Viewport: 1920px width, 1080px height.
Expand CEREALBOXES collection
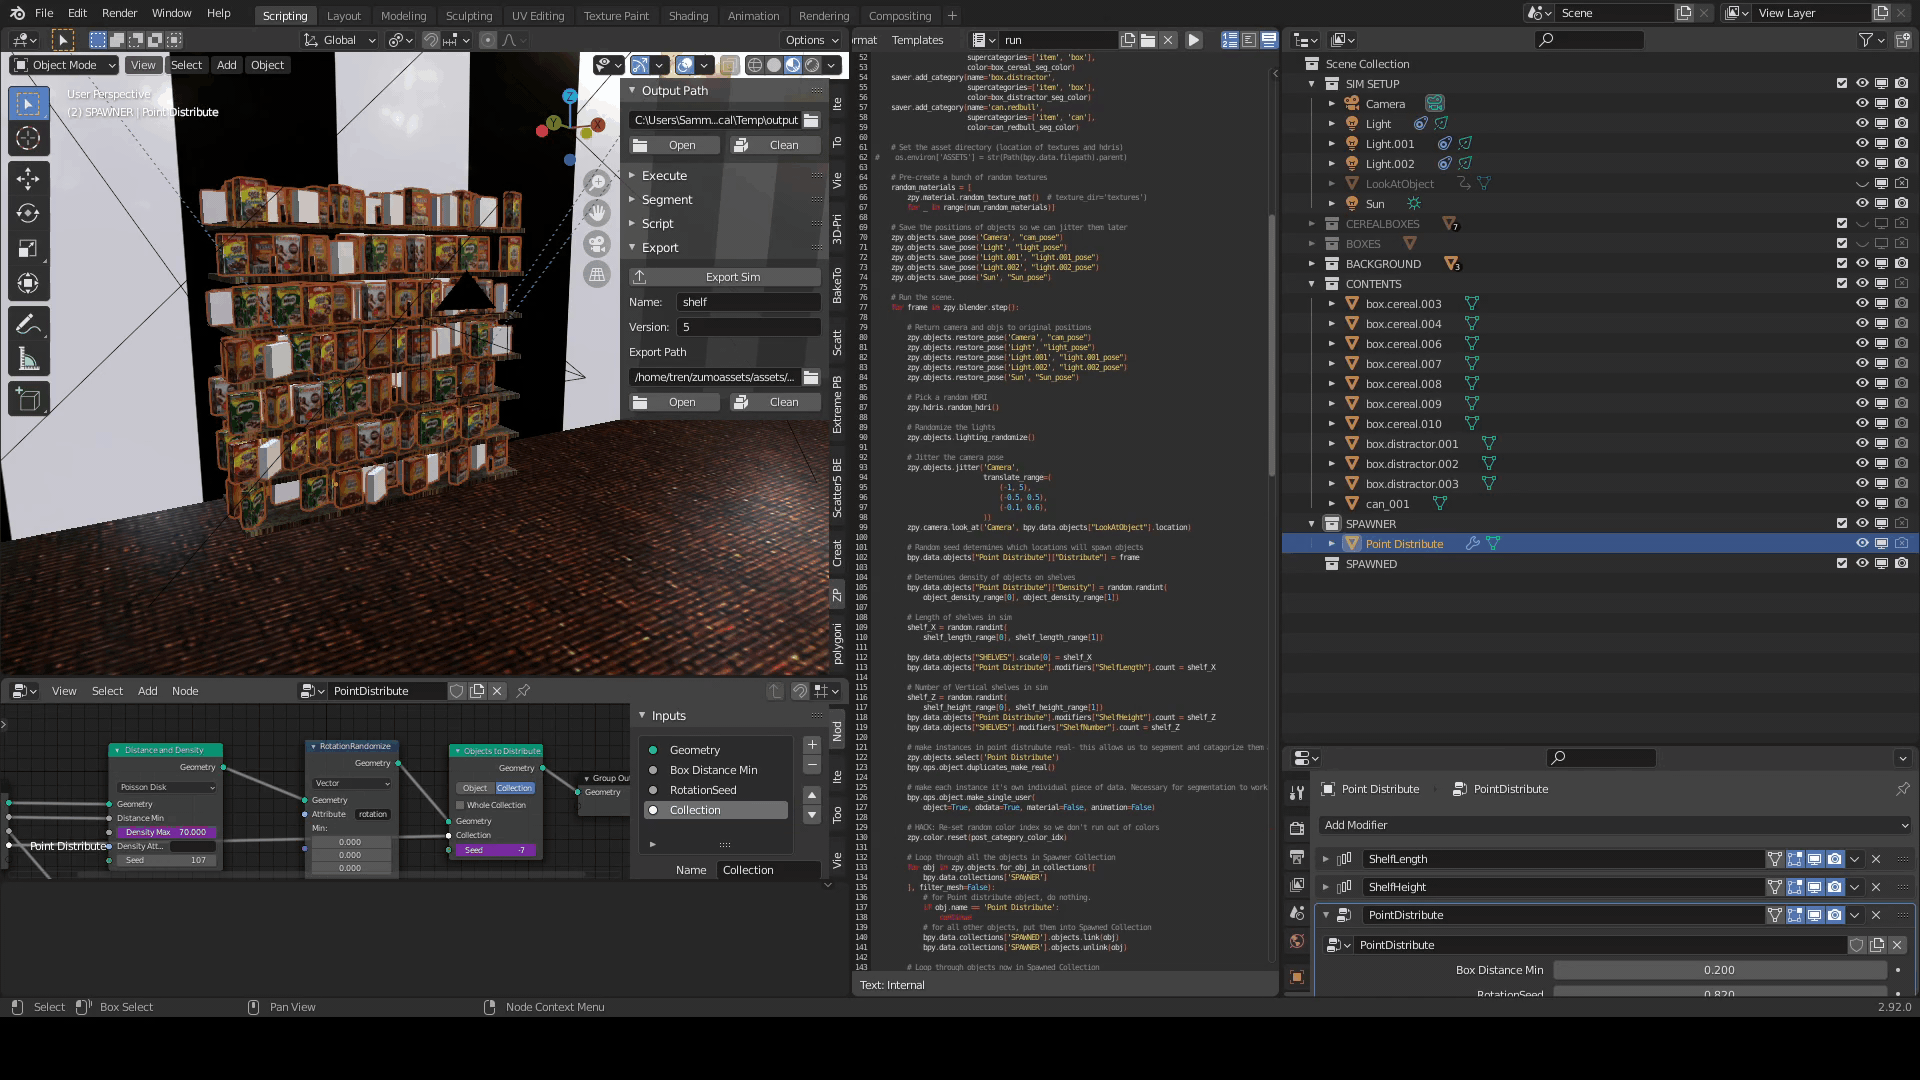pyautogui.click(x=1312, y=224)
